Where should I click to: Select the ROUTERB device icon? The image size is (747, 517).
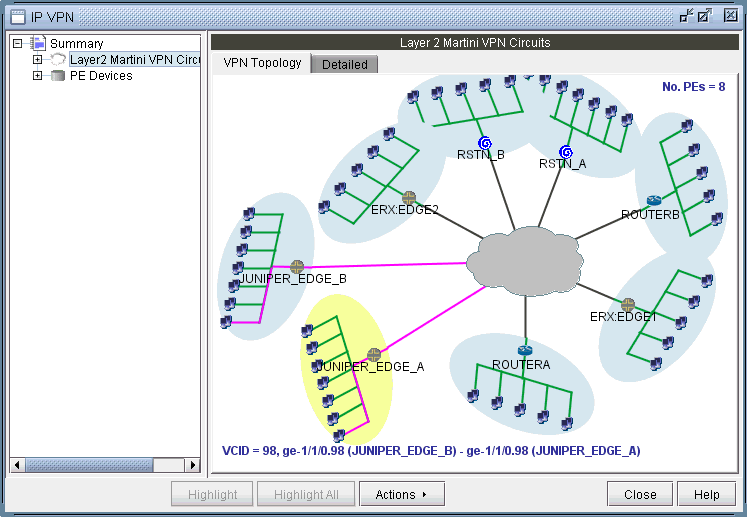coord(653,201)
